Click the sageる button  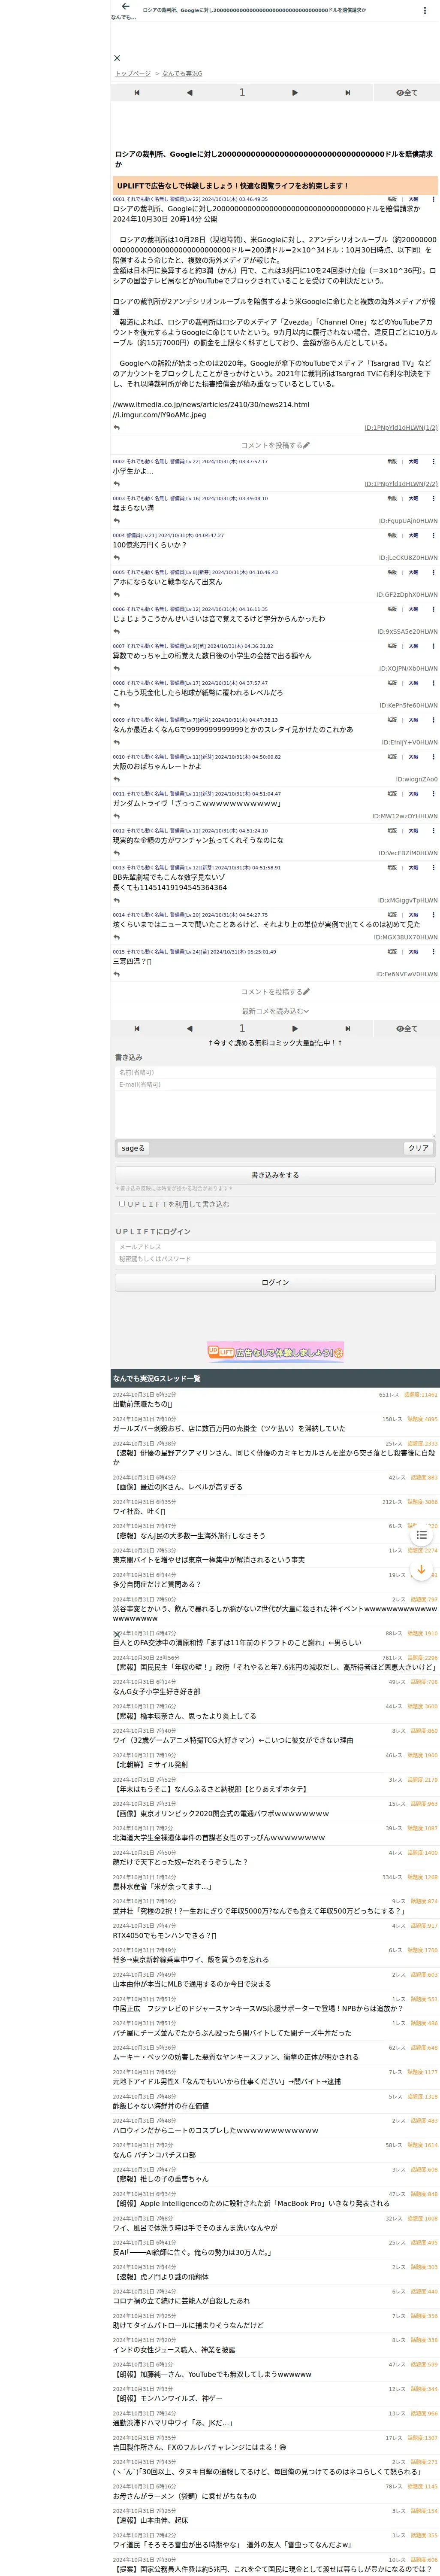tap(133, 1148)
